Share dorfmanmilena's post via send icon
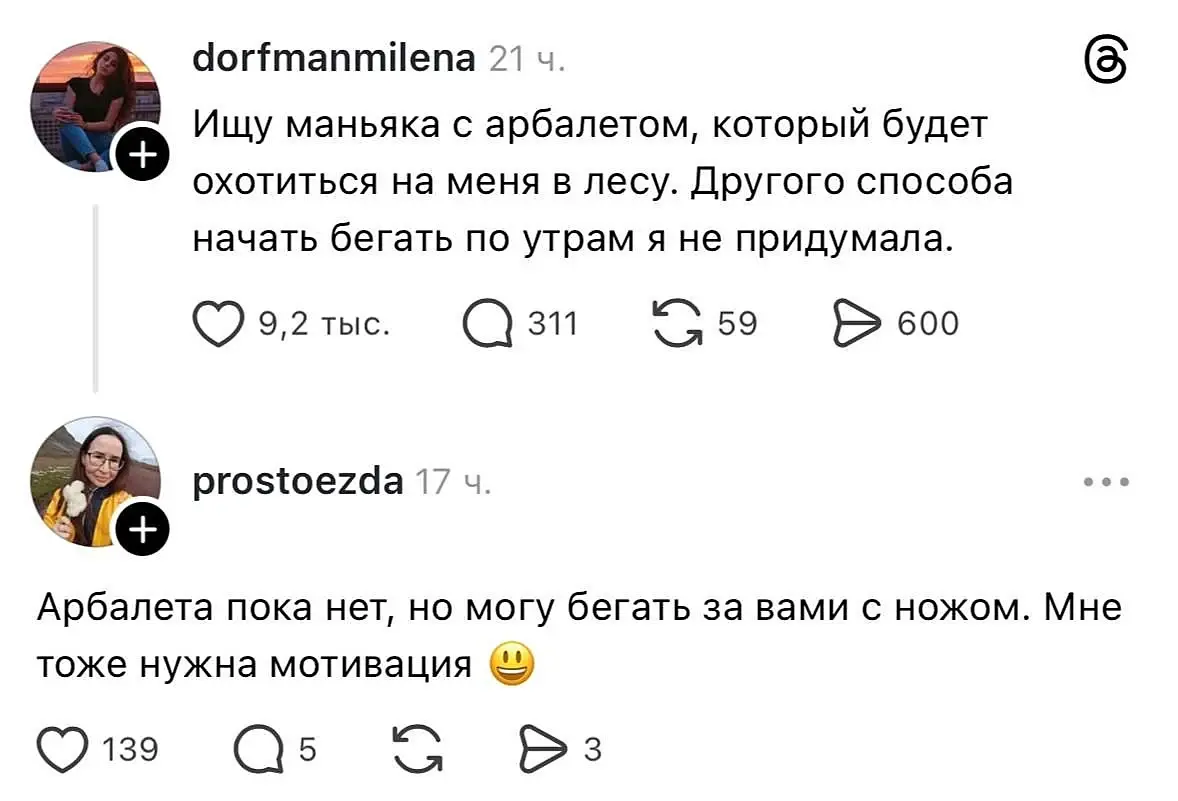The width and height of the screenshot is (1178, 801). [x=856, y=323]
